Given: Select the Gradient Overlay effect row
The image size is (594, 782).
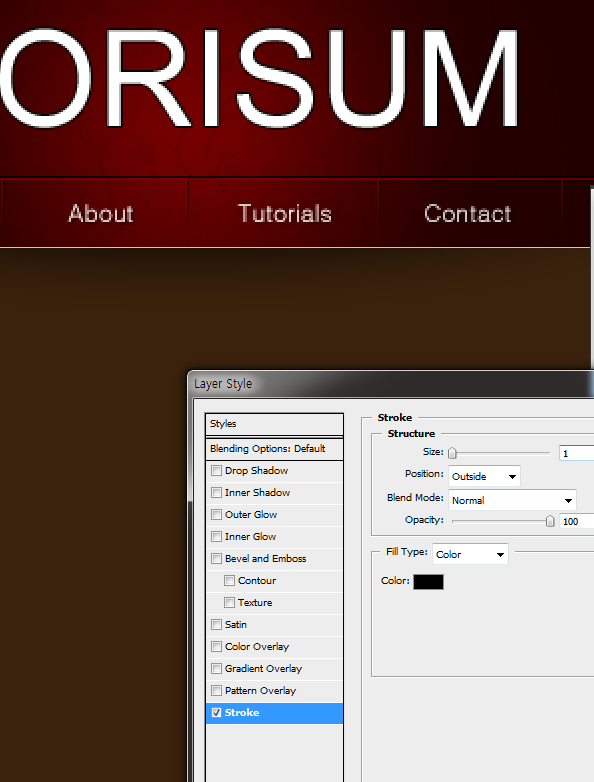Looking at the screenshot, I should click(274, 668).
